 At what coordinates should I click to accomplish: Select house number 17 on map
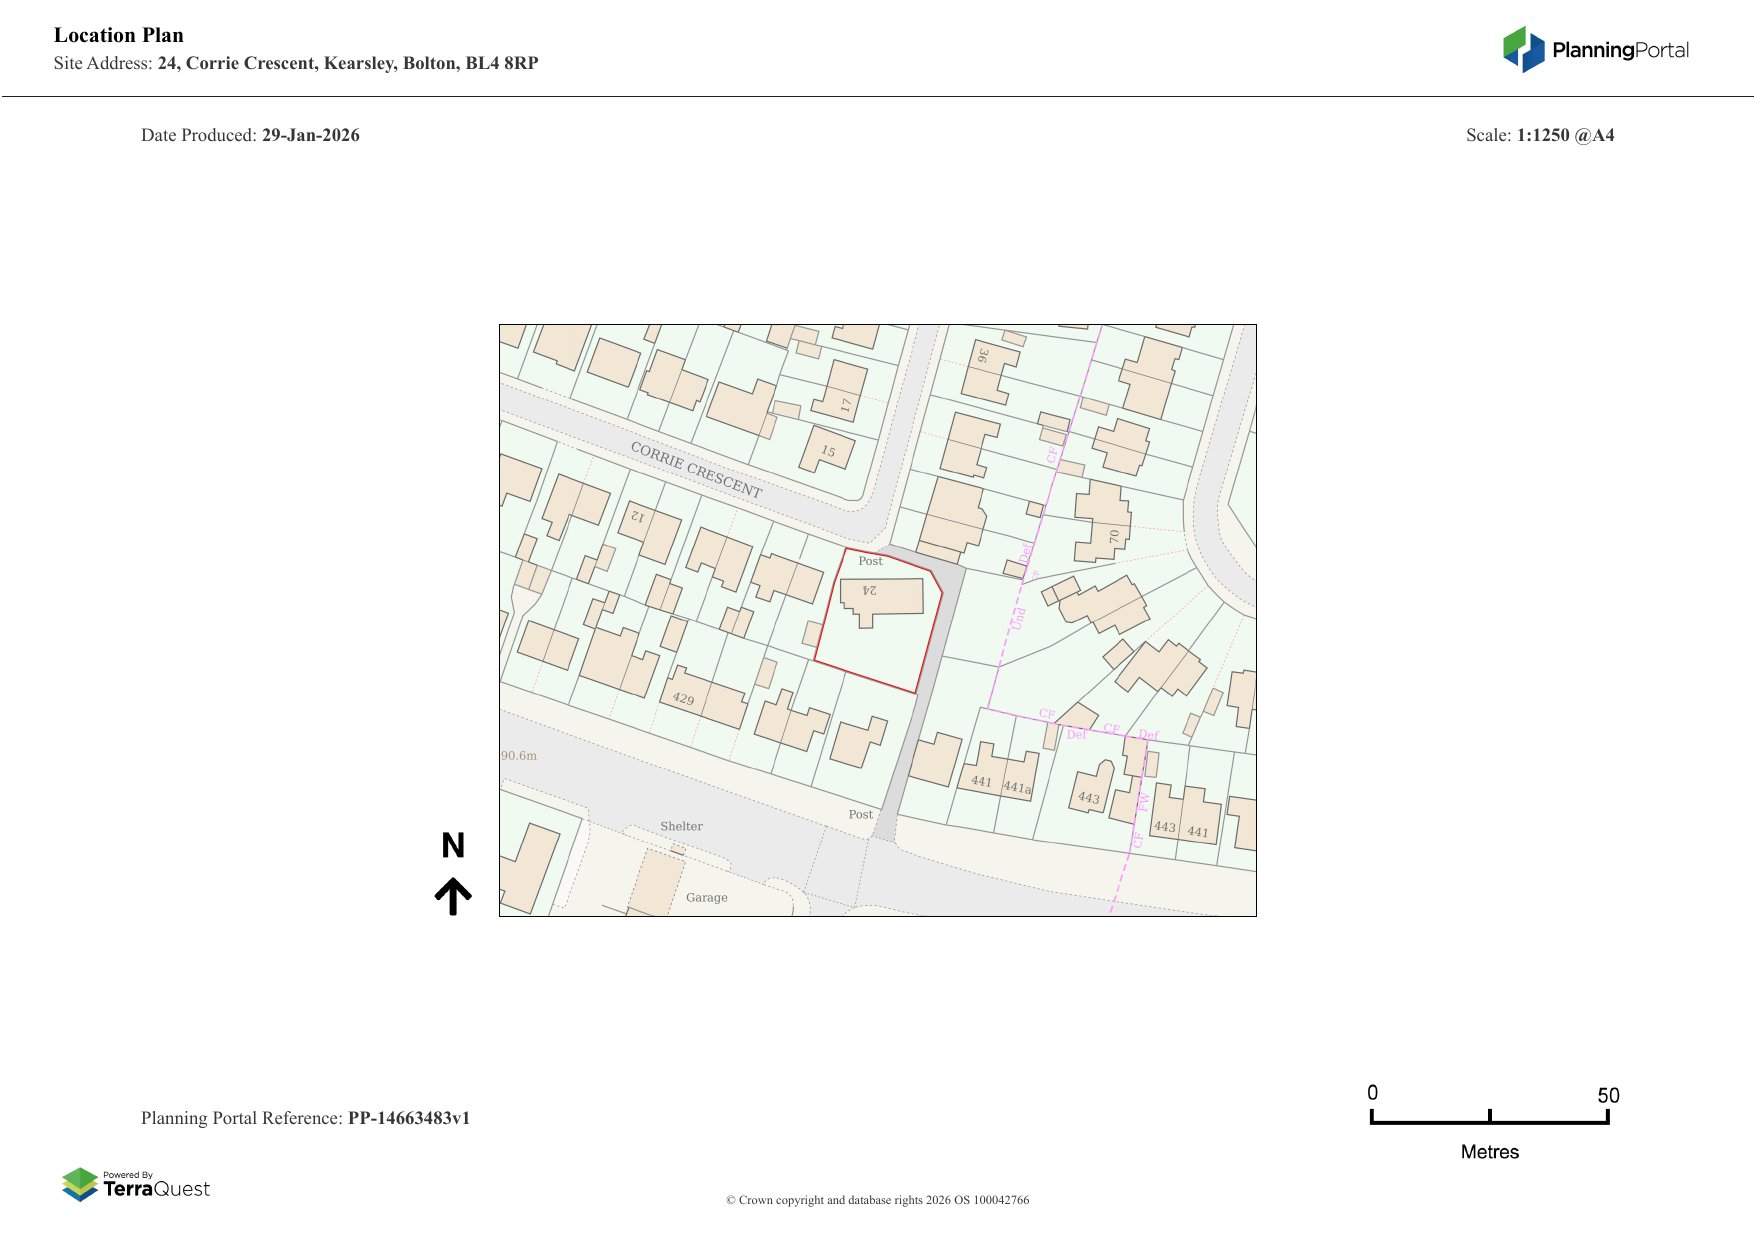click(x=846, y=405)
